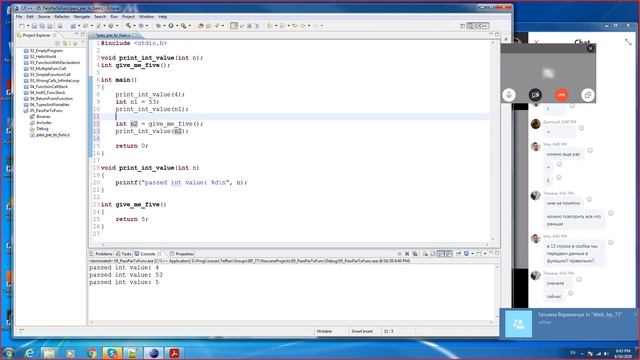
Task: Expand the Includes node
Action: coord(40,123)
